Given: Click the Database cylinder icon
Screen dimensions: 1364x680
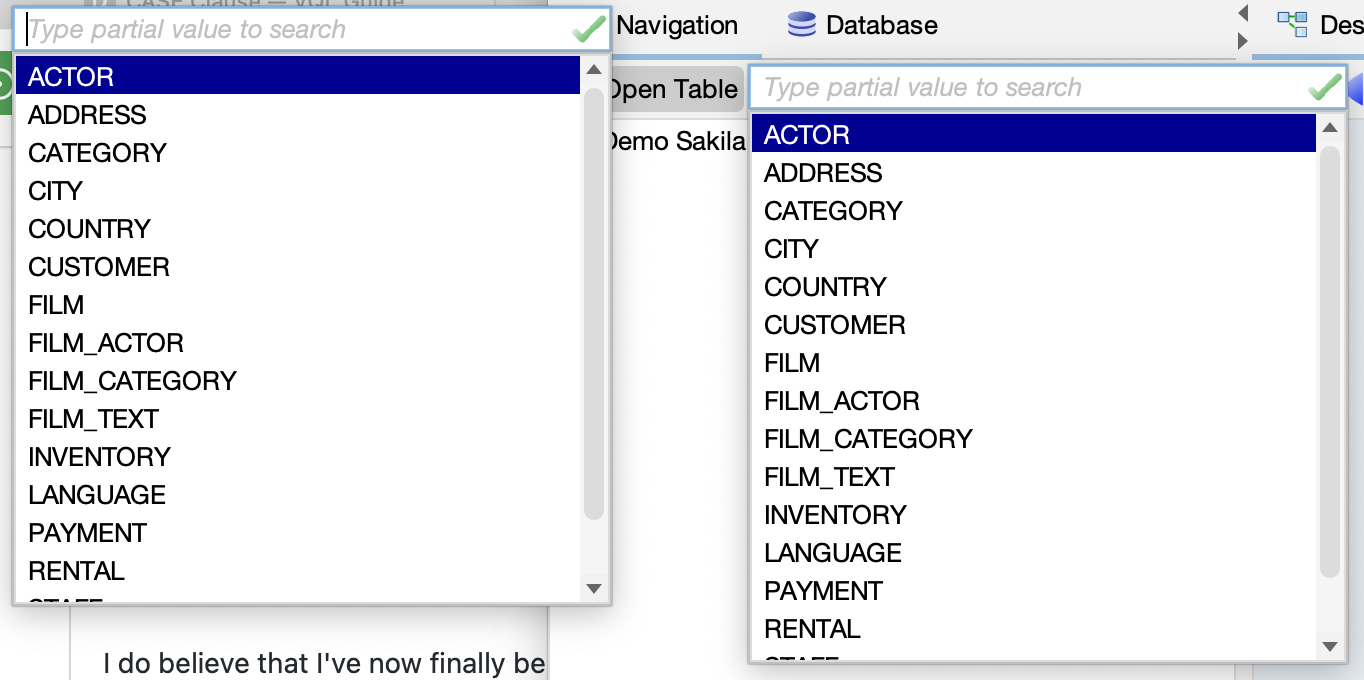Looking at the screenshot, I should point(802,25).
